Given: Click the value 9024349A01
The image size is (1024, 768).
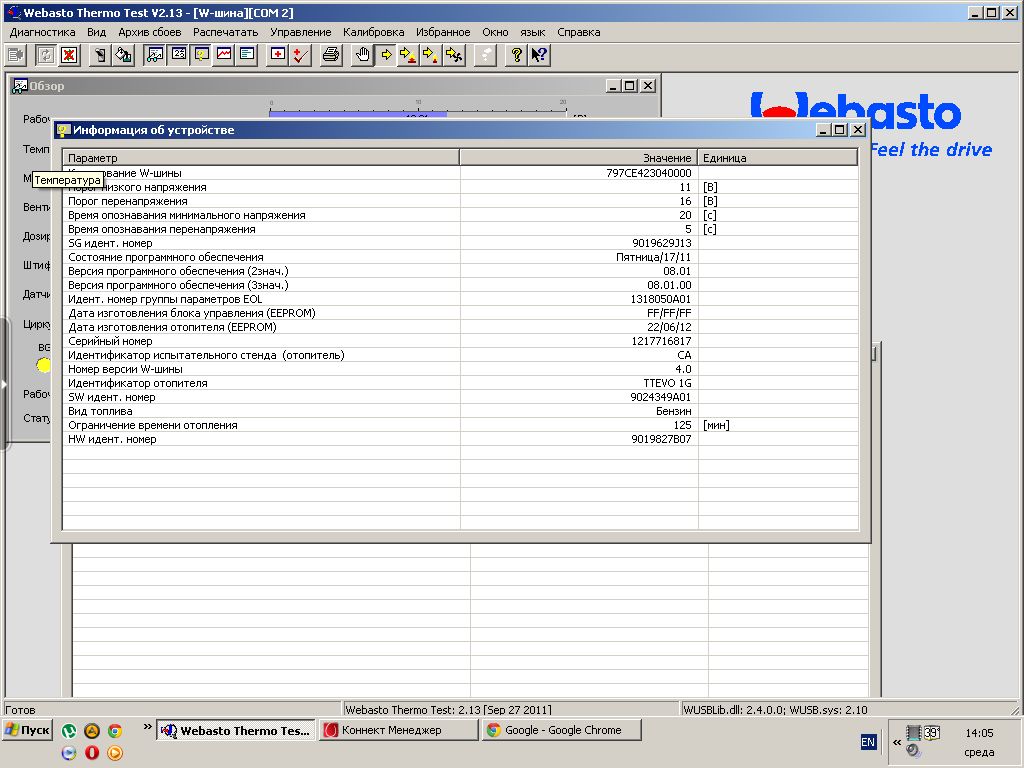Looking at the screenshot, I should [x=660, y=397].
